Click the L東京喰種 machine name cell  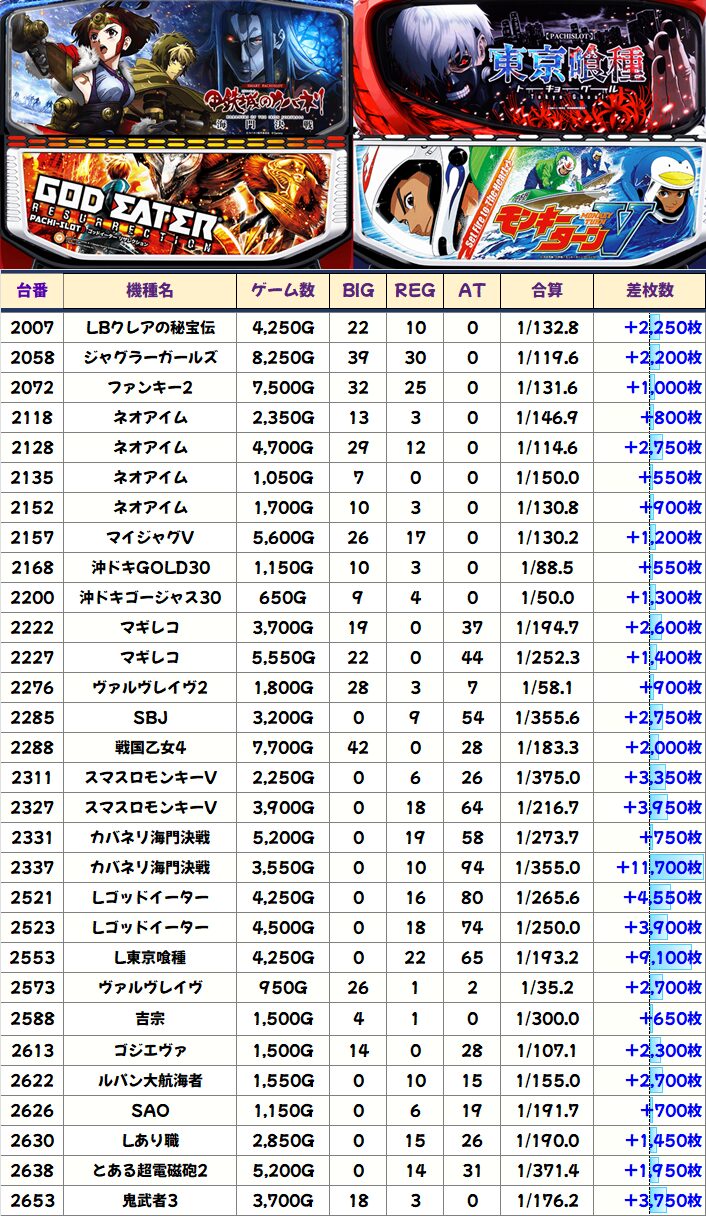(150, 958)
